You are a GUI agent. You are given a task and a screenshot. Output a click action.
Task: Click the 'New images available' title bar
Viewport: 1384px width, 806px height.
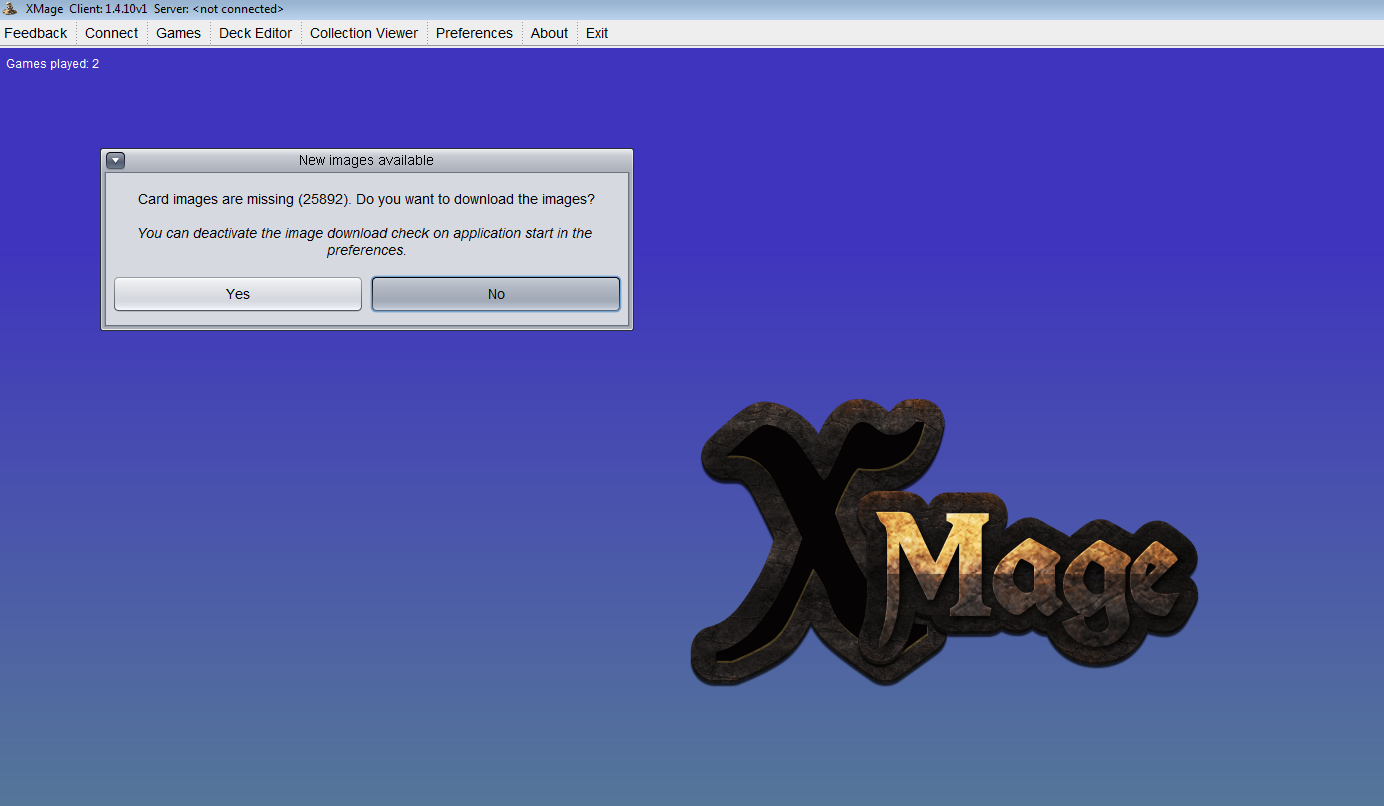tap(366, 160)
